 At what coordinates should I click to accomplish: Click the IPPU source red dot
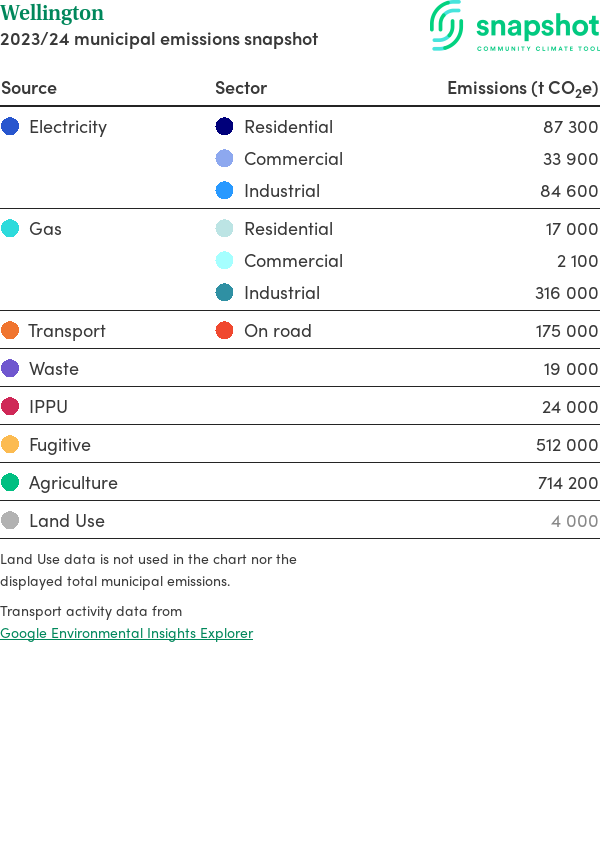coord(10,407)
